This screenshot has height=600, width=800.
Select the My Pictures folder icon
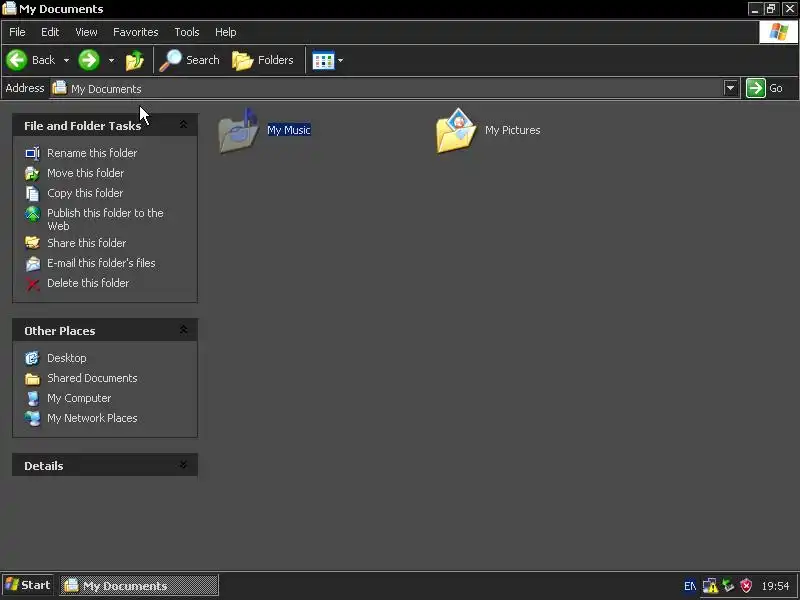click(456, 130)
